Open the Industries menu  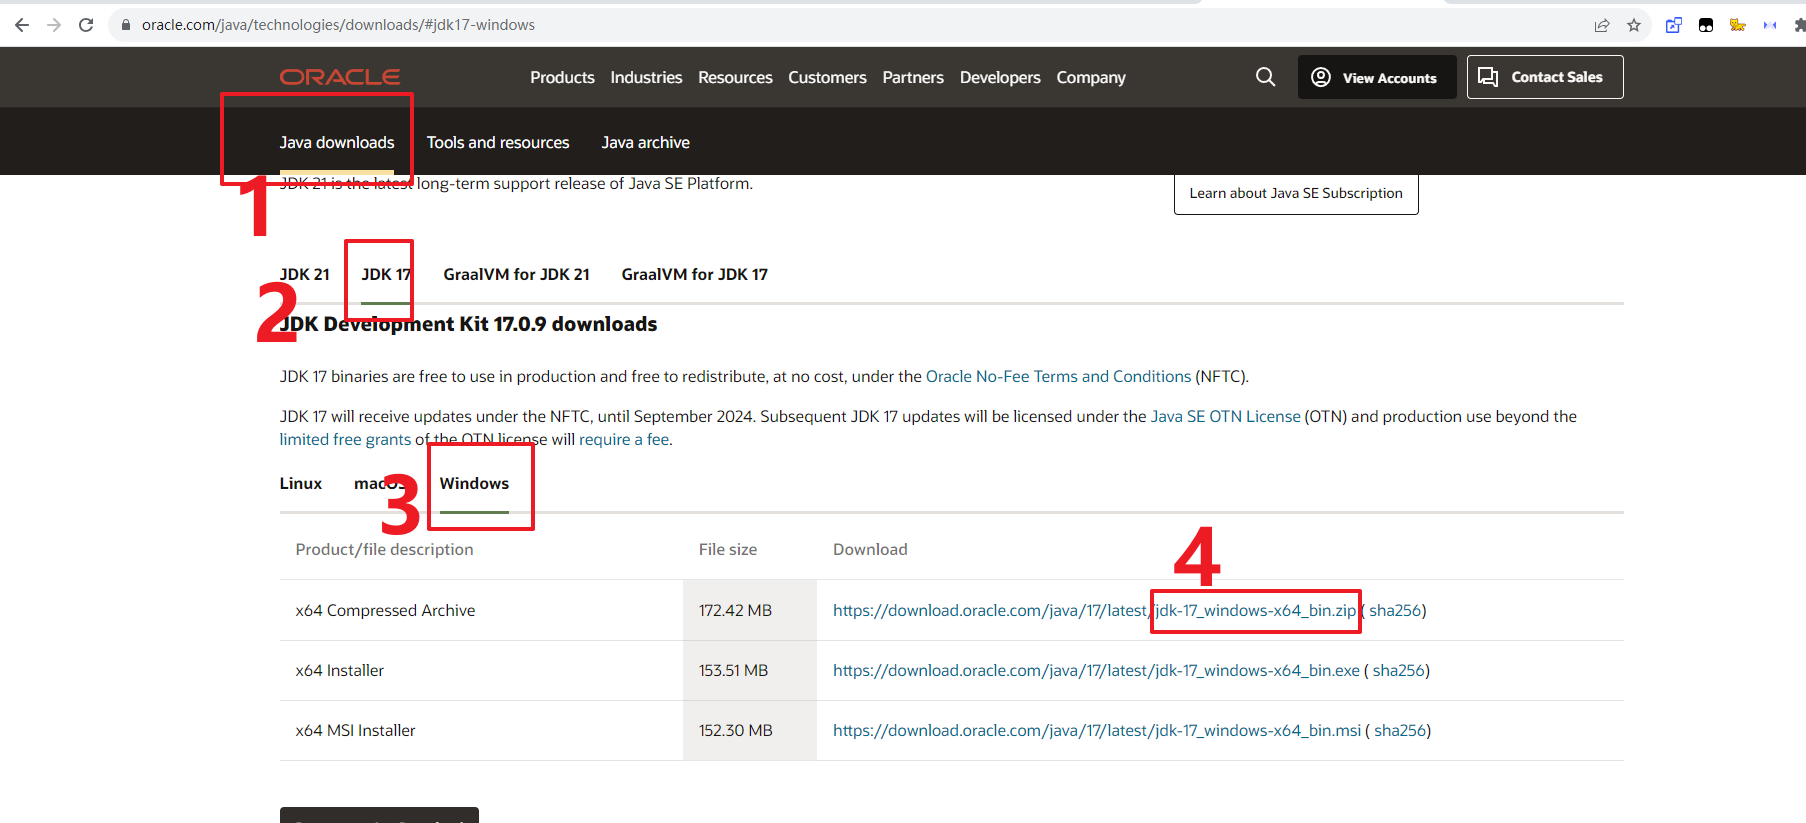pyautogui.click(x=646, y=77)
